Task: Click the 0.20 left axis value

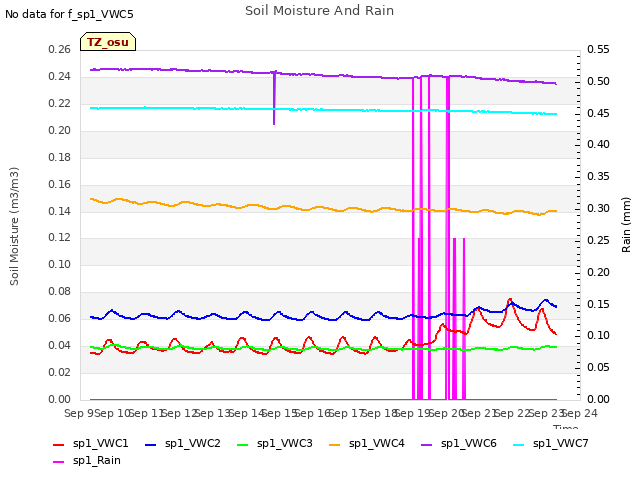Action: pyautogui.click(x=60, y=131)
